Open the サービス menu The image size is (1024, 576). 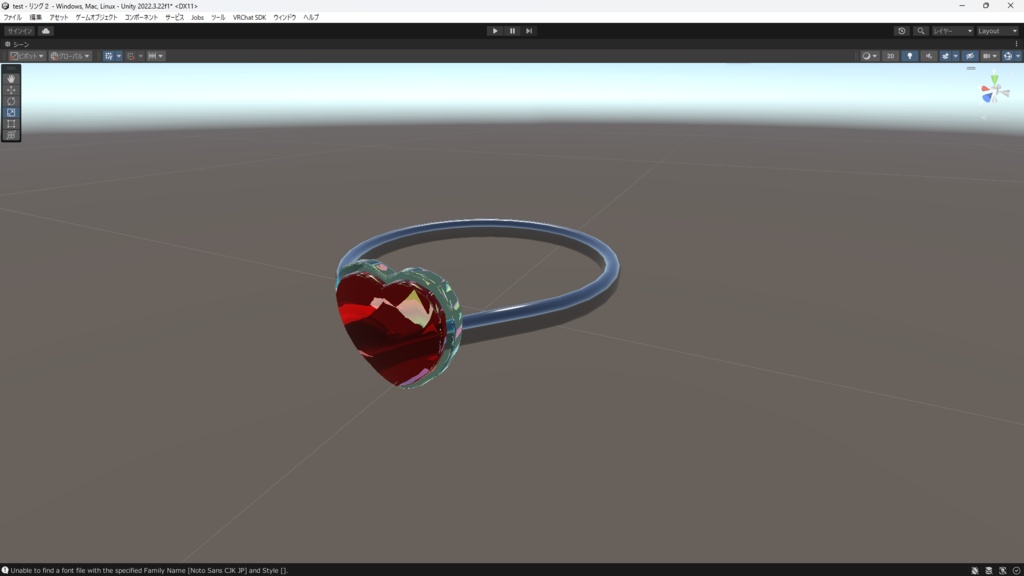pyautogui.click(x=174, y=18)
